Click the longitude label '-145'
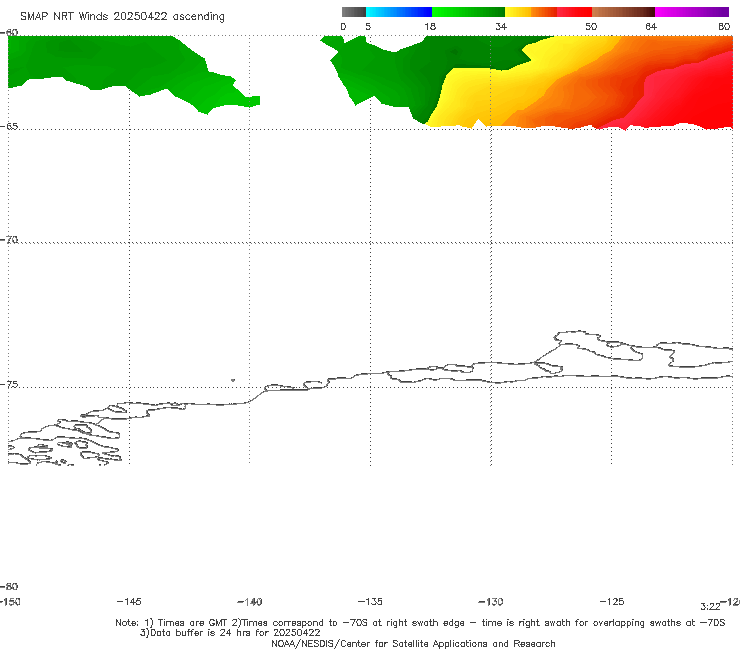The width and height of the screenshot is (740, 650). pos(129,602)
